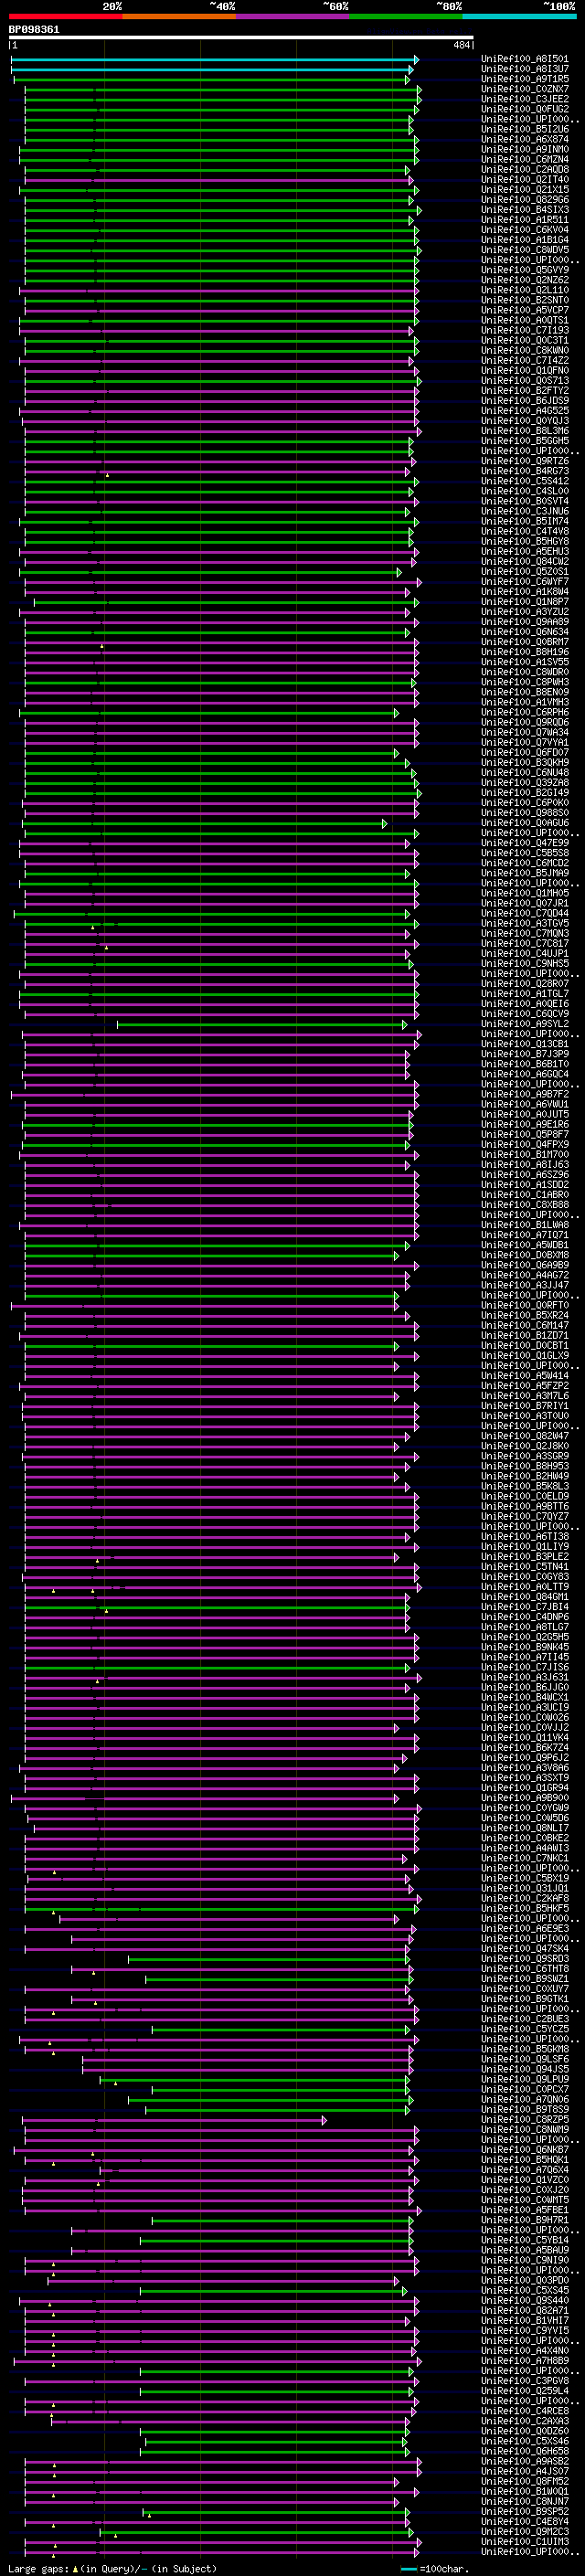This screenshot has height=2576, width=585.
Task: Click label UniRef100_A5W414
Action: pos(525,1376)
